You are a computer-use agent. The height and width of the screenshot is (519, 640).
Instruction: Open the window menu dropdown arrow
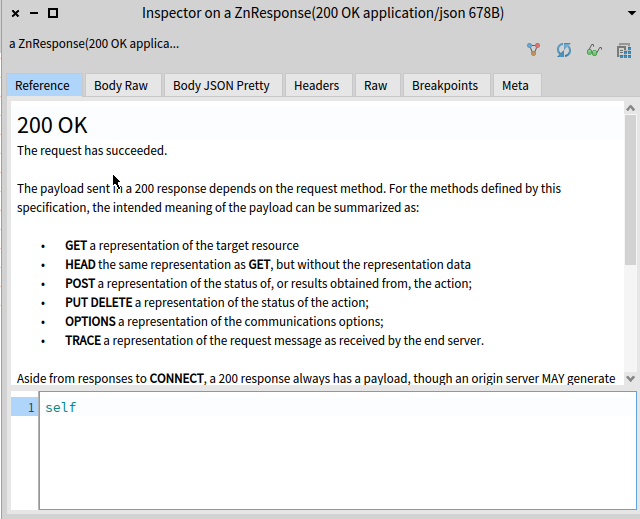point(631,13)
